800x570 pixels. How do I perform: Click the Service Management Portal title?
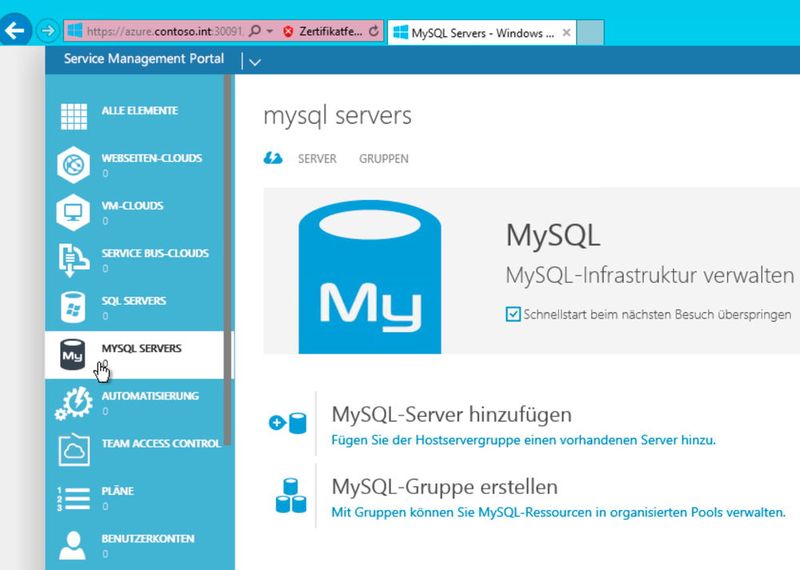click(144, 59)
